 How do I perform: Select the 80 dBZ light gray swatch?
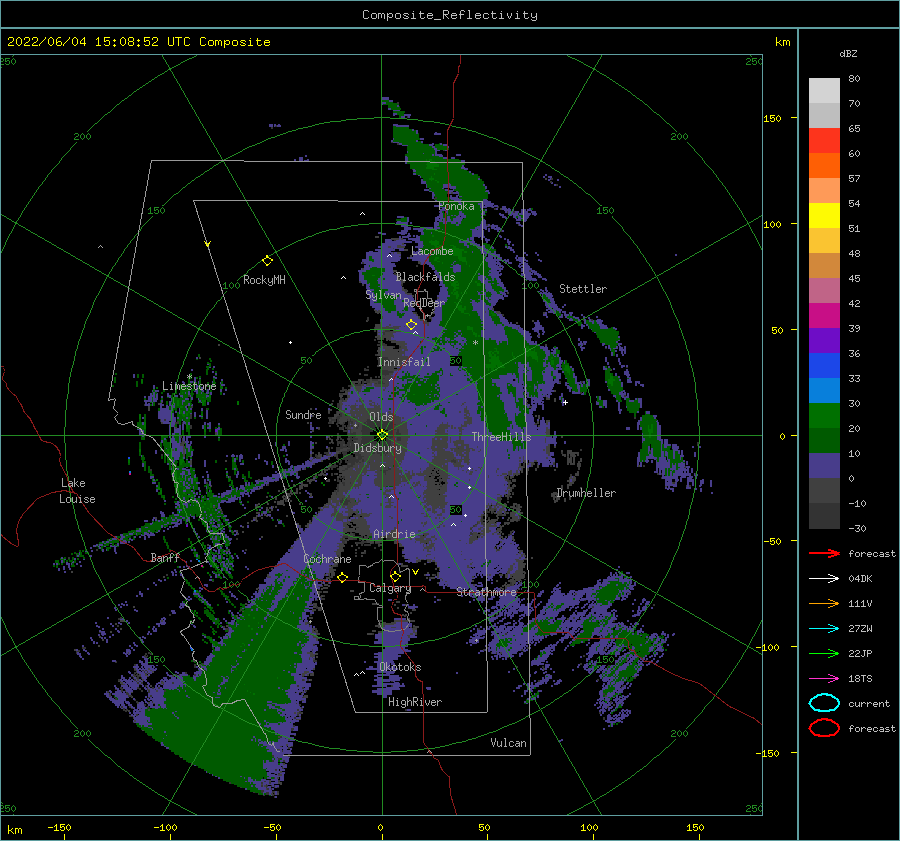pos(824,90)
